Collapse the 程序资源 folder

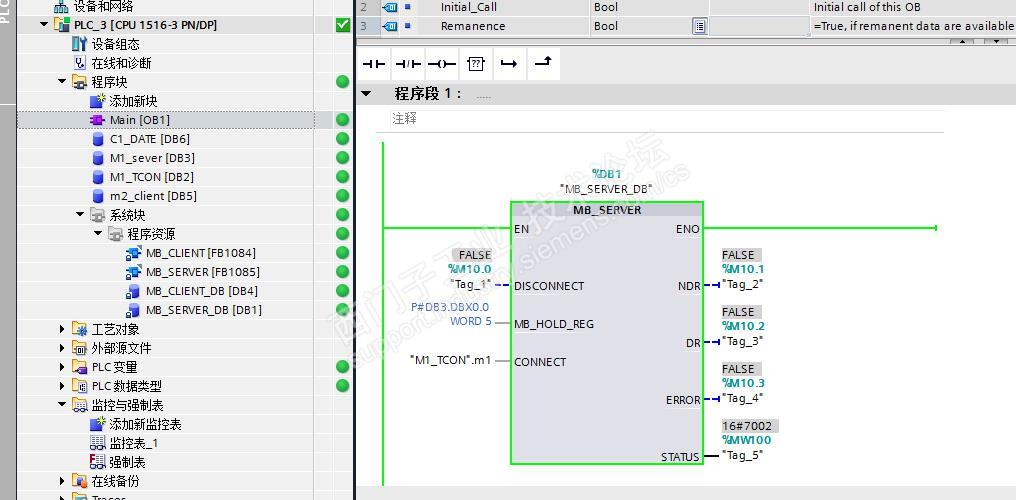[98, 234]
